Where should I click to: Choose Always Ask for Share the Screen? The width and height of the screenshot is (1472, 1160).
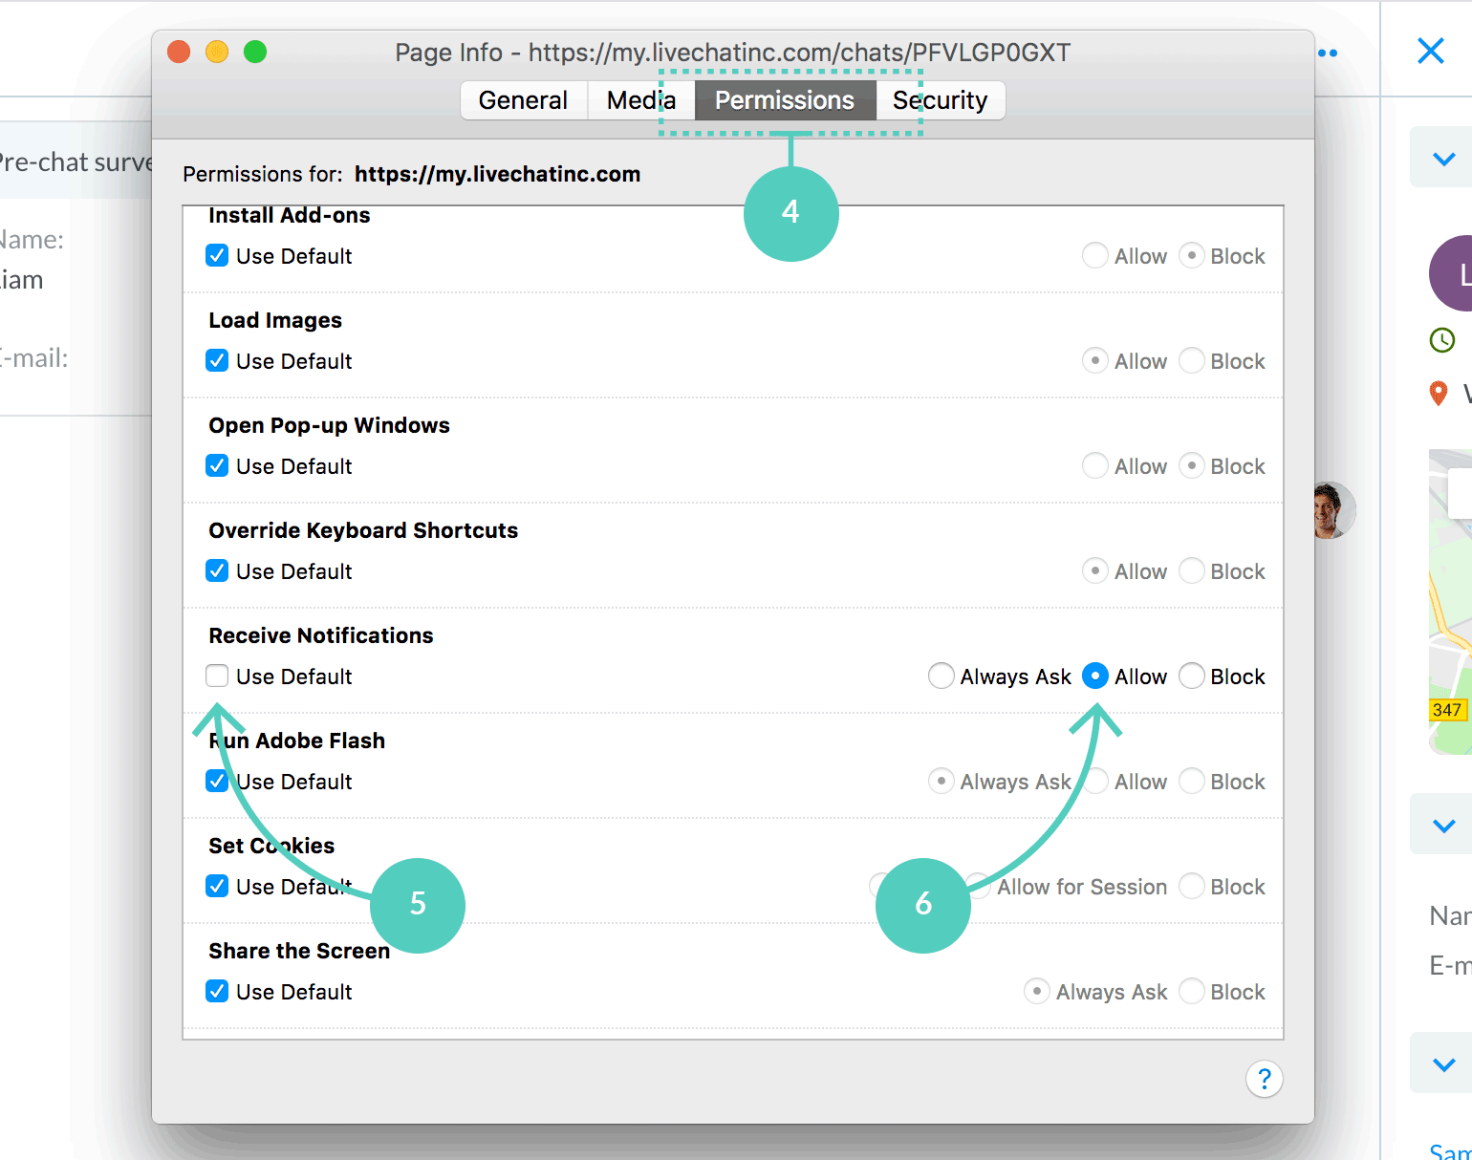click(x=1037, y=991)
